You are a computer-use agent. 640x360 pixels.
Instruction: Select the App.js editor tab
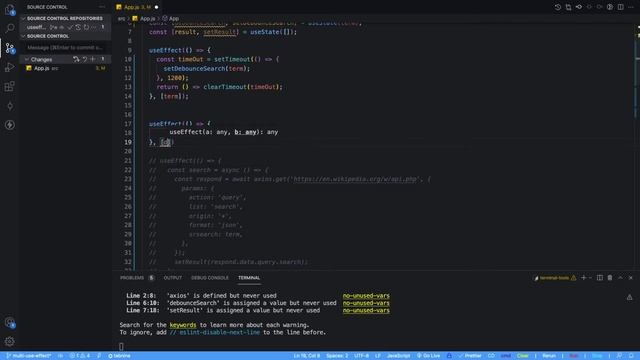point(137,7)
